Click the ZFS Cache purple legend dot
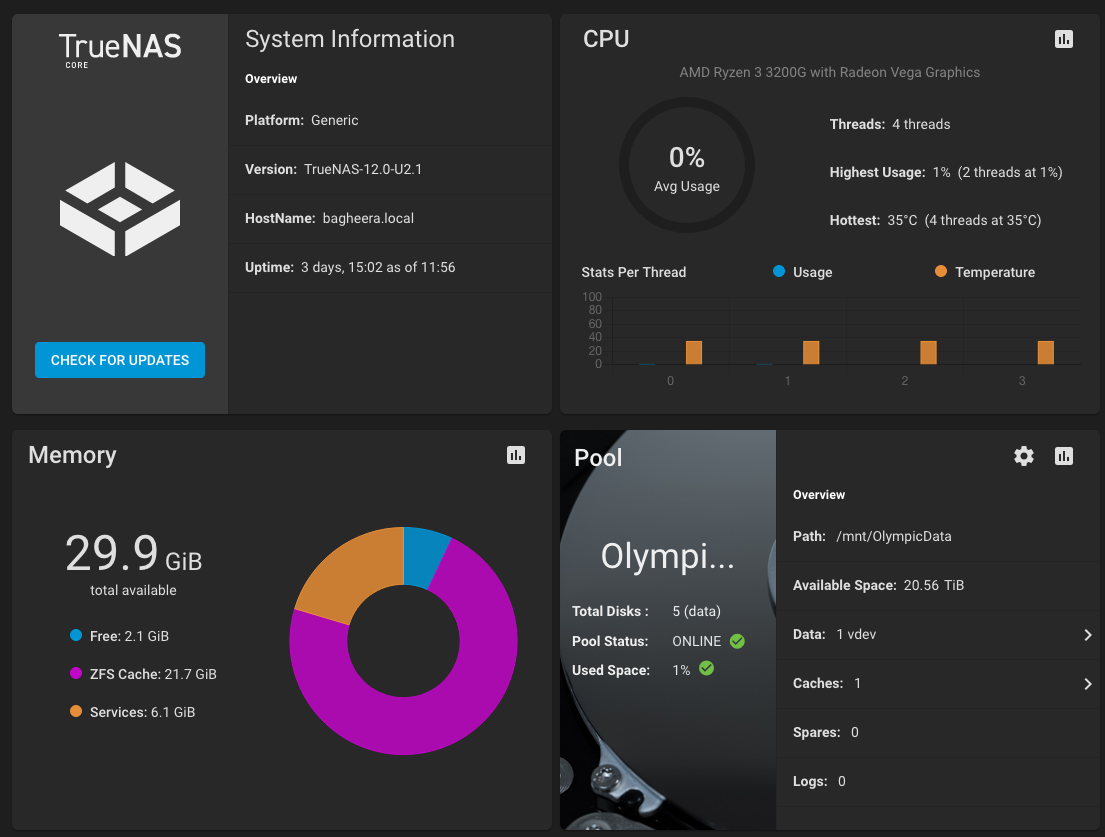 tap(76, 674)
